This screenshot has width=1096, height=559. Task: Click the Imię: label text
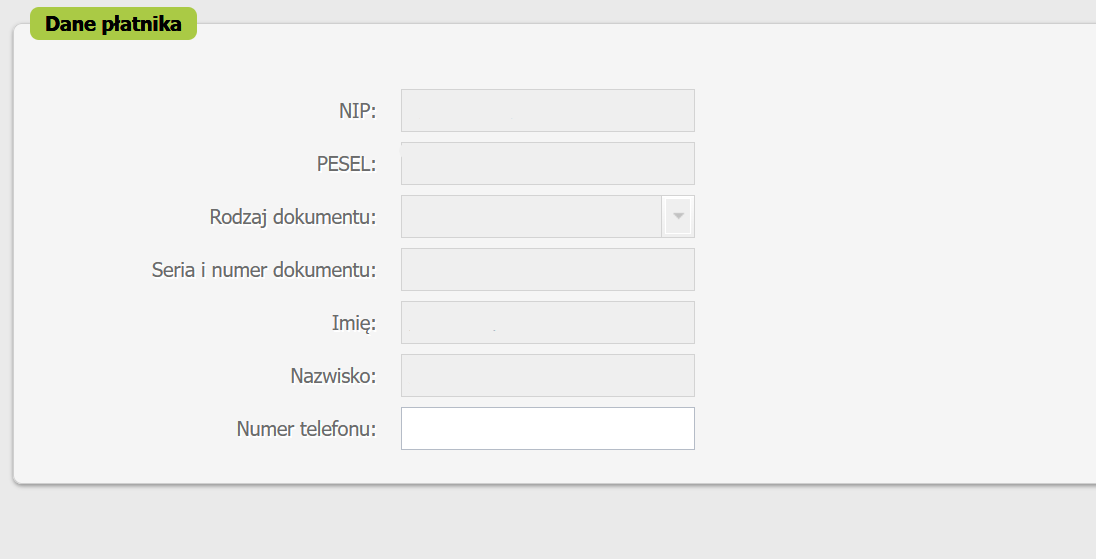click(354, 324)
